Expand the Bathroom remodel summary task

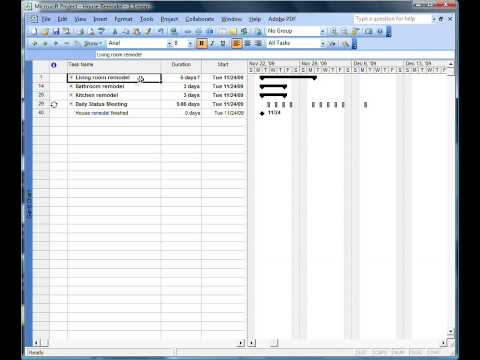71,86
